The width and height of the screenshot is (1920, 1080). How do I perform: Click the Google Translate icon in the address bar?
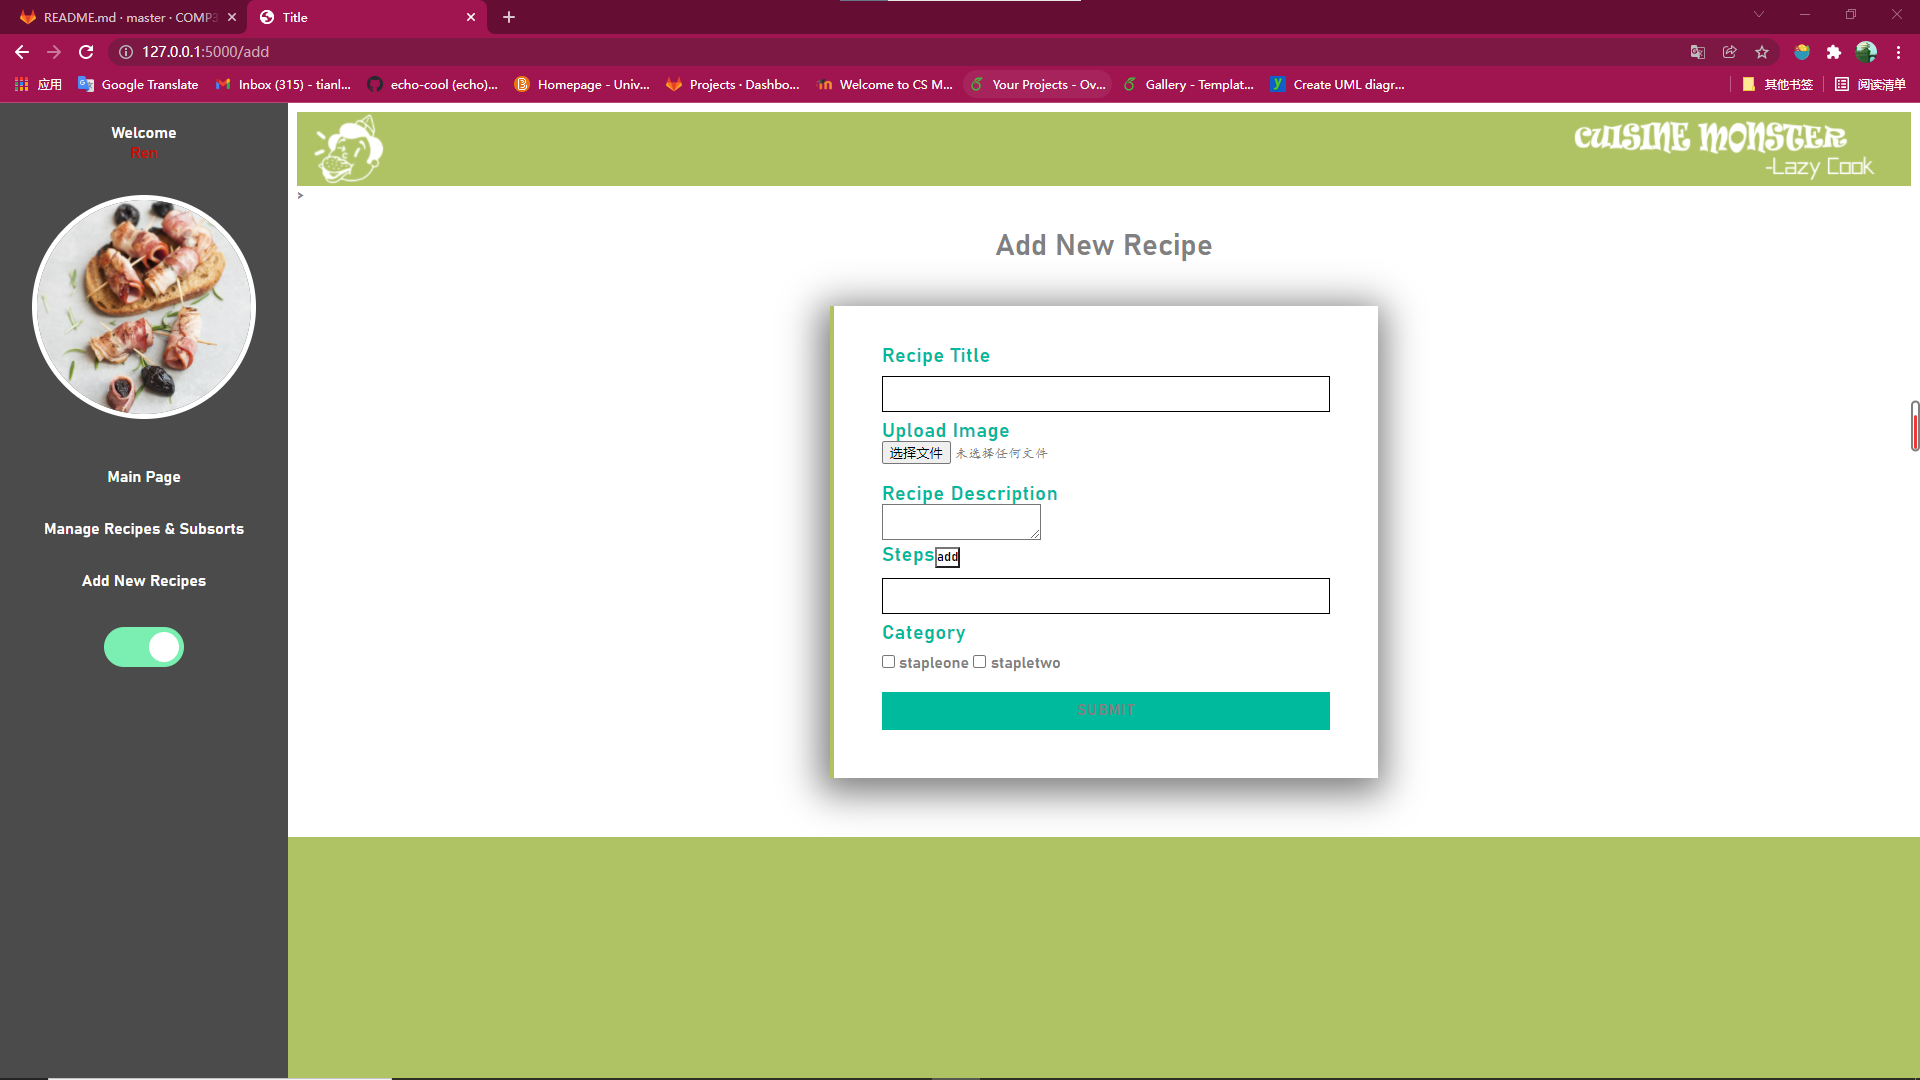(x=1697, y=52)
